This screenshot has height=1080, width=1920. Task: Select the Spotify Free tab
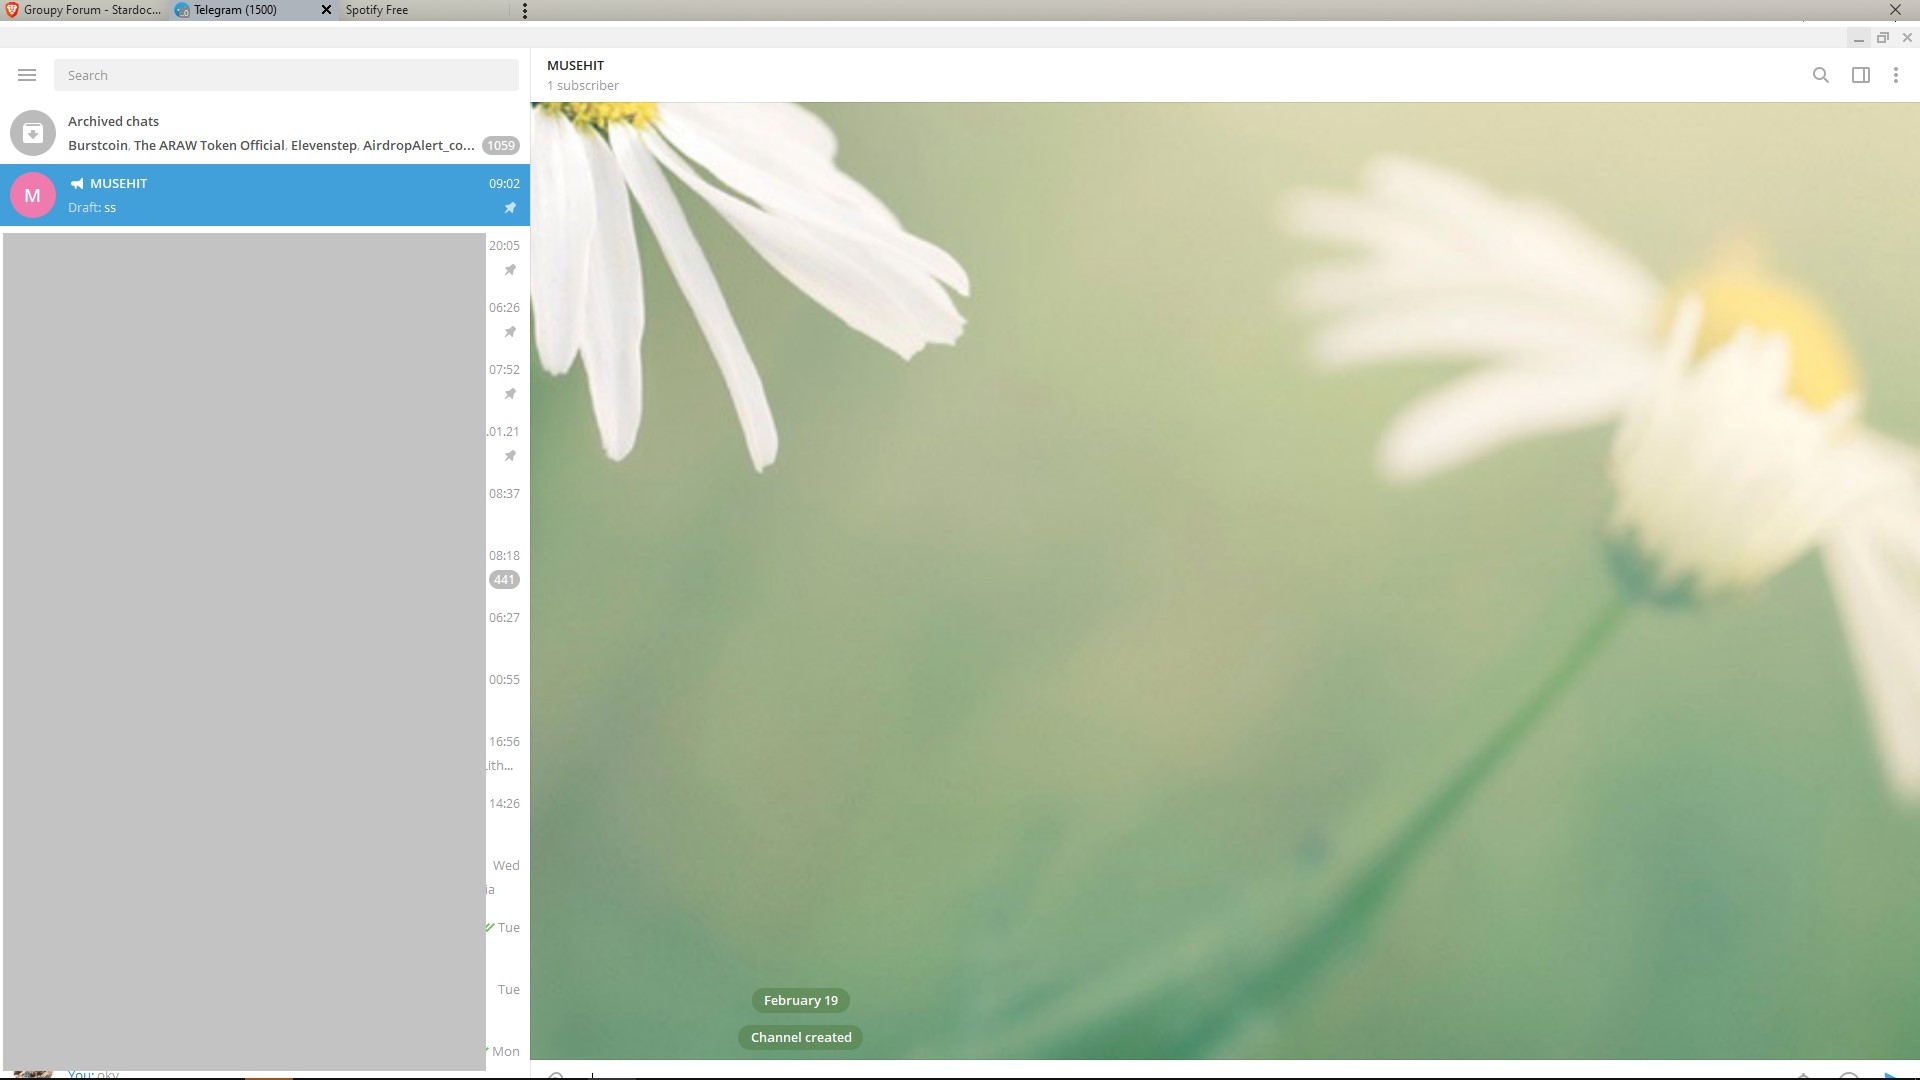pyautogui.click(x=373, y=11)
